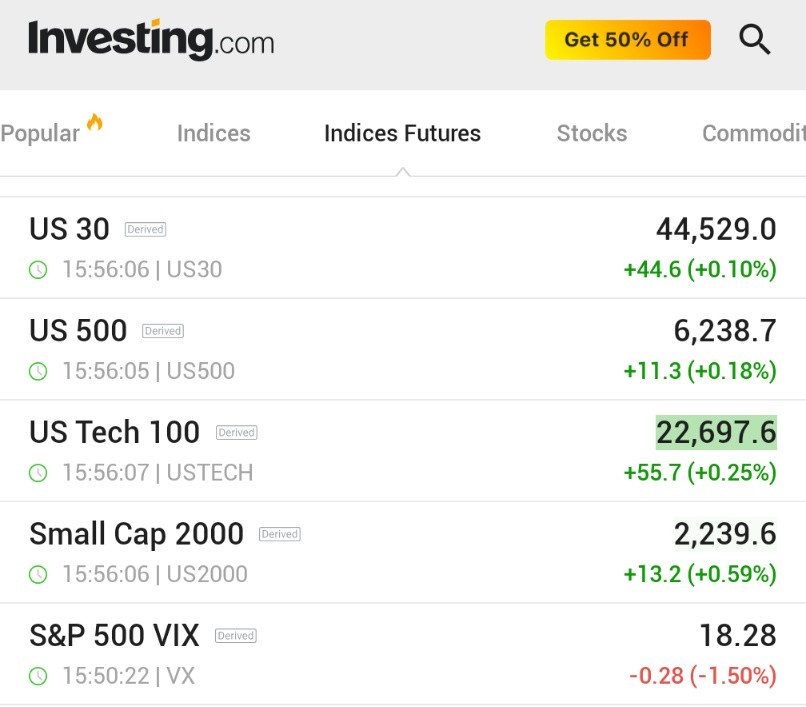806x707 pixels.
Task: Click the highlighted 22,697.6 price
Action: coord(716,433)
